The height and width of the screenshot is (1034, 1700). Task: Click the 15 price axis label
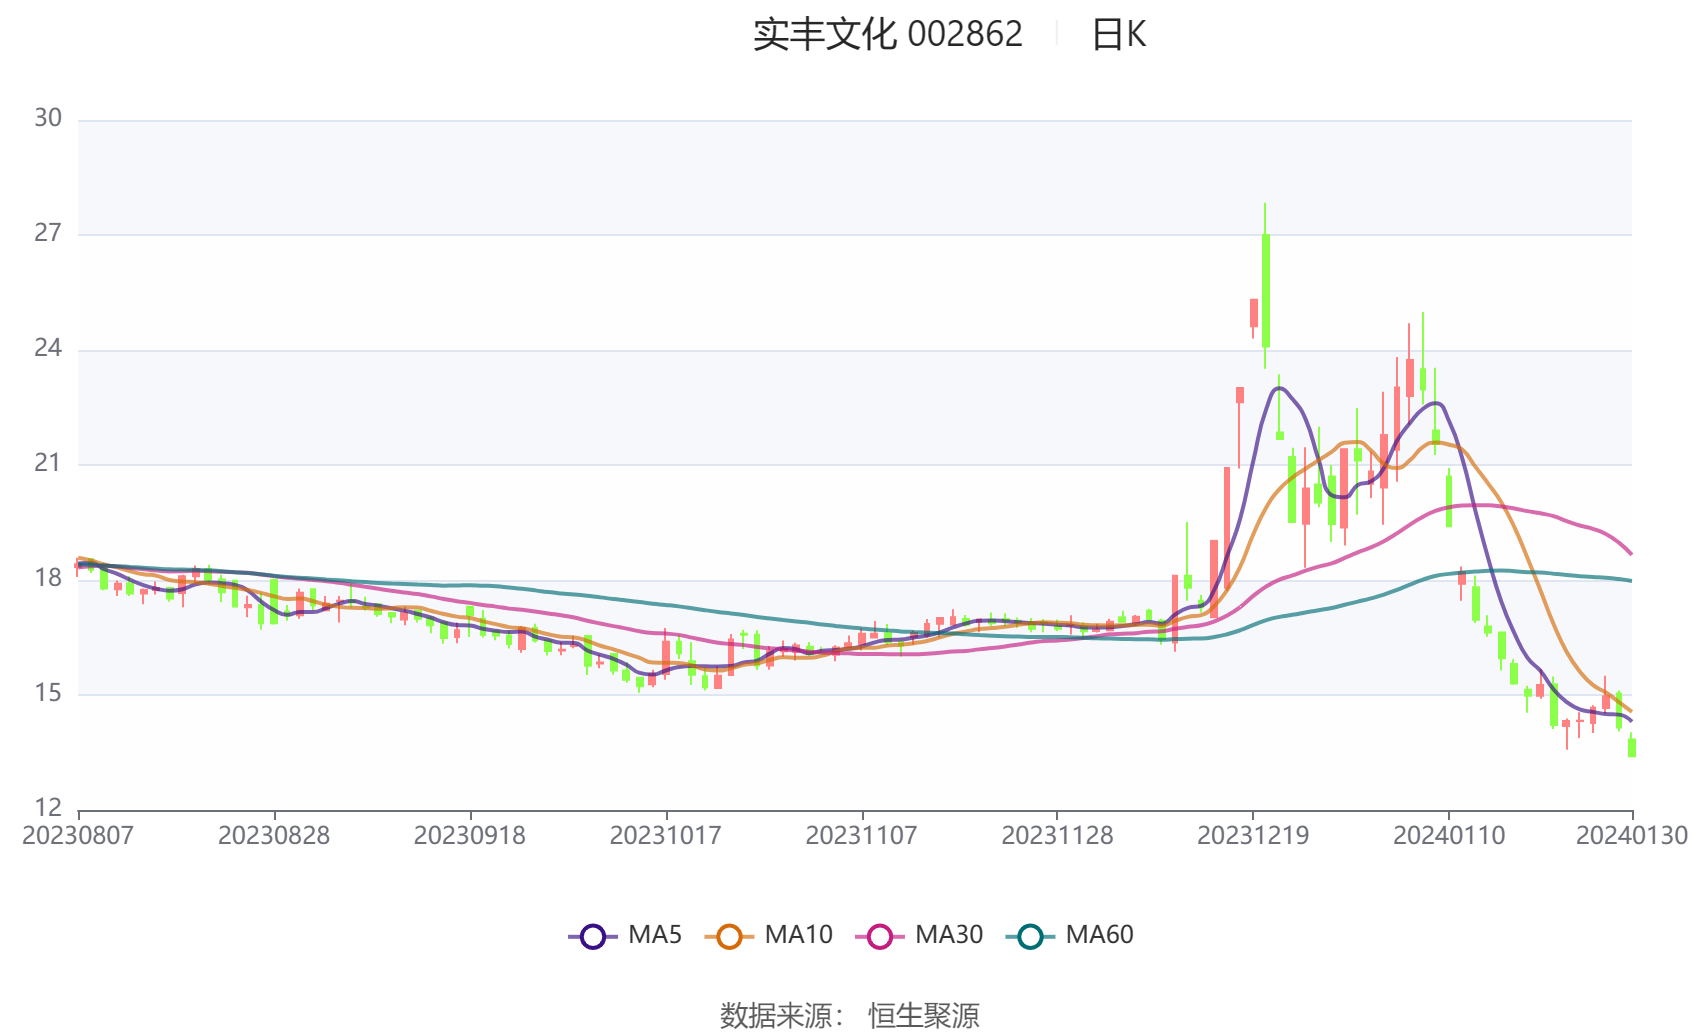(48, 693)
